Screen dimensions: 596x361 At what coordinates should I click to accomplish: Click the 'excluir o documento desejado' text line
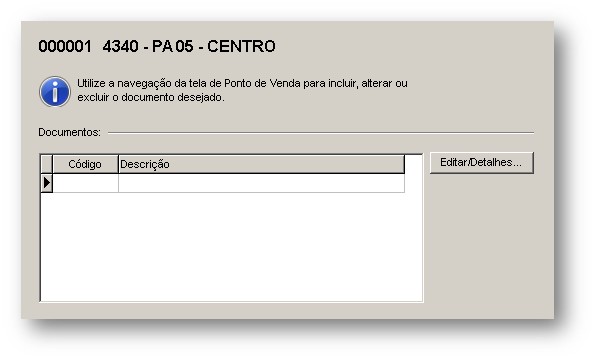pyautogui.click(x=151, y=98)
